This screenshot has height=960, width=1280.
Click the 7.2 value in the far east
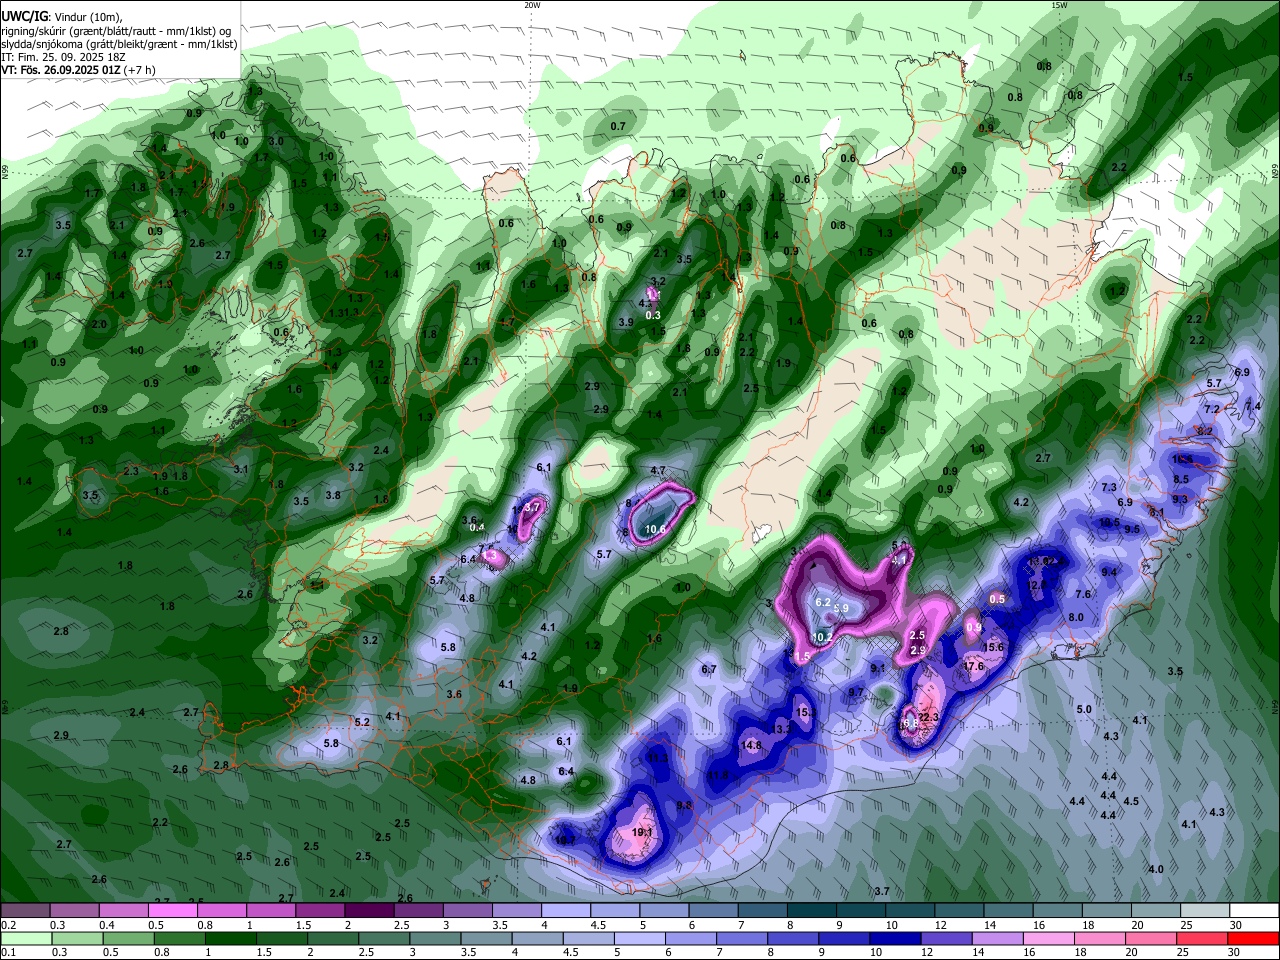(1212, 409)
